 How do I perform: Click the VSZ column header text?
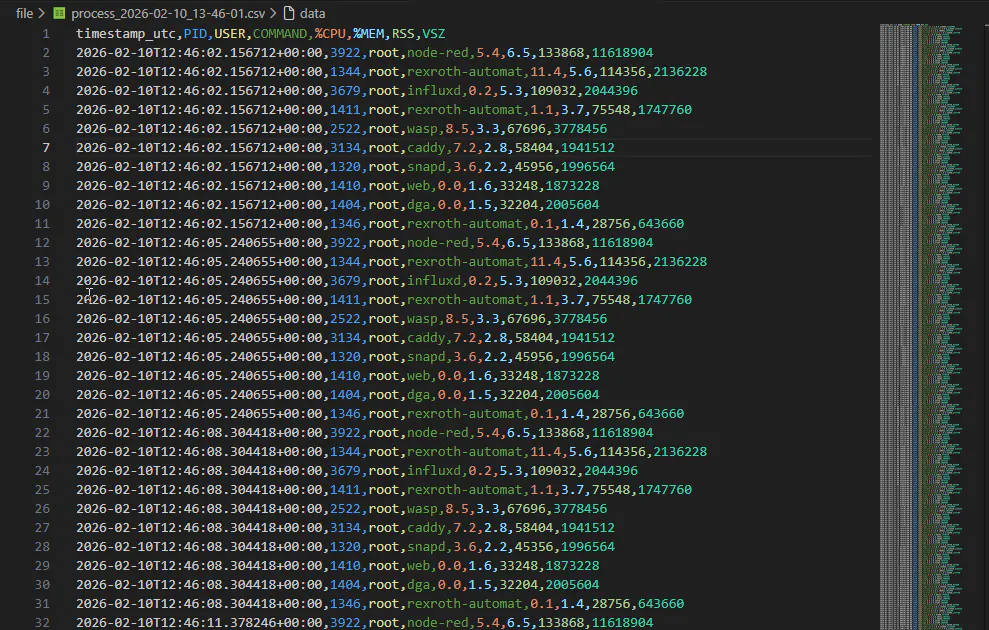(434, 34)
